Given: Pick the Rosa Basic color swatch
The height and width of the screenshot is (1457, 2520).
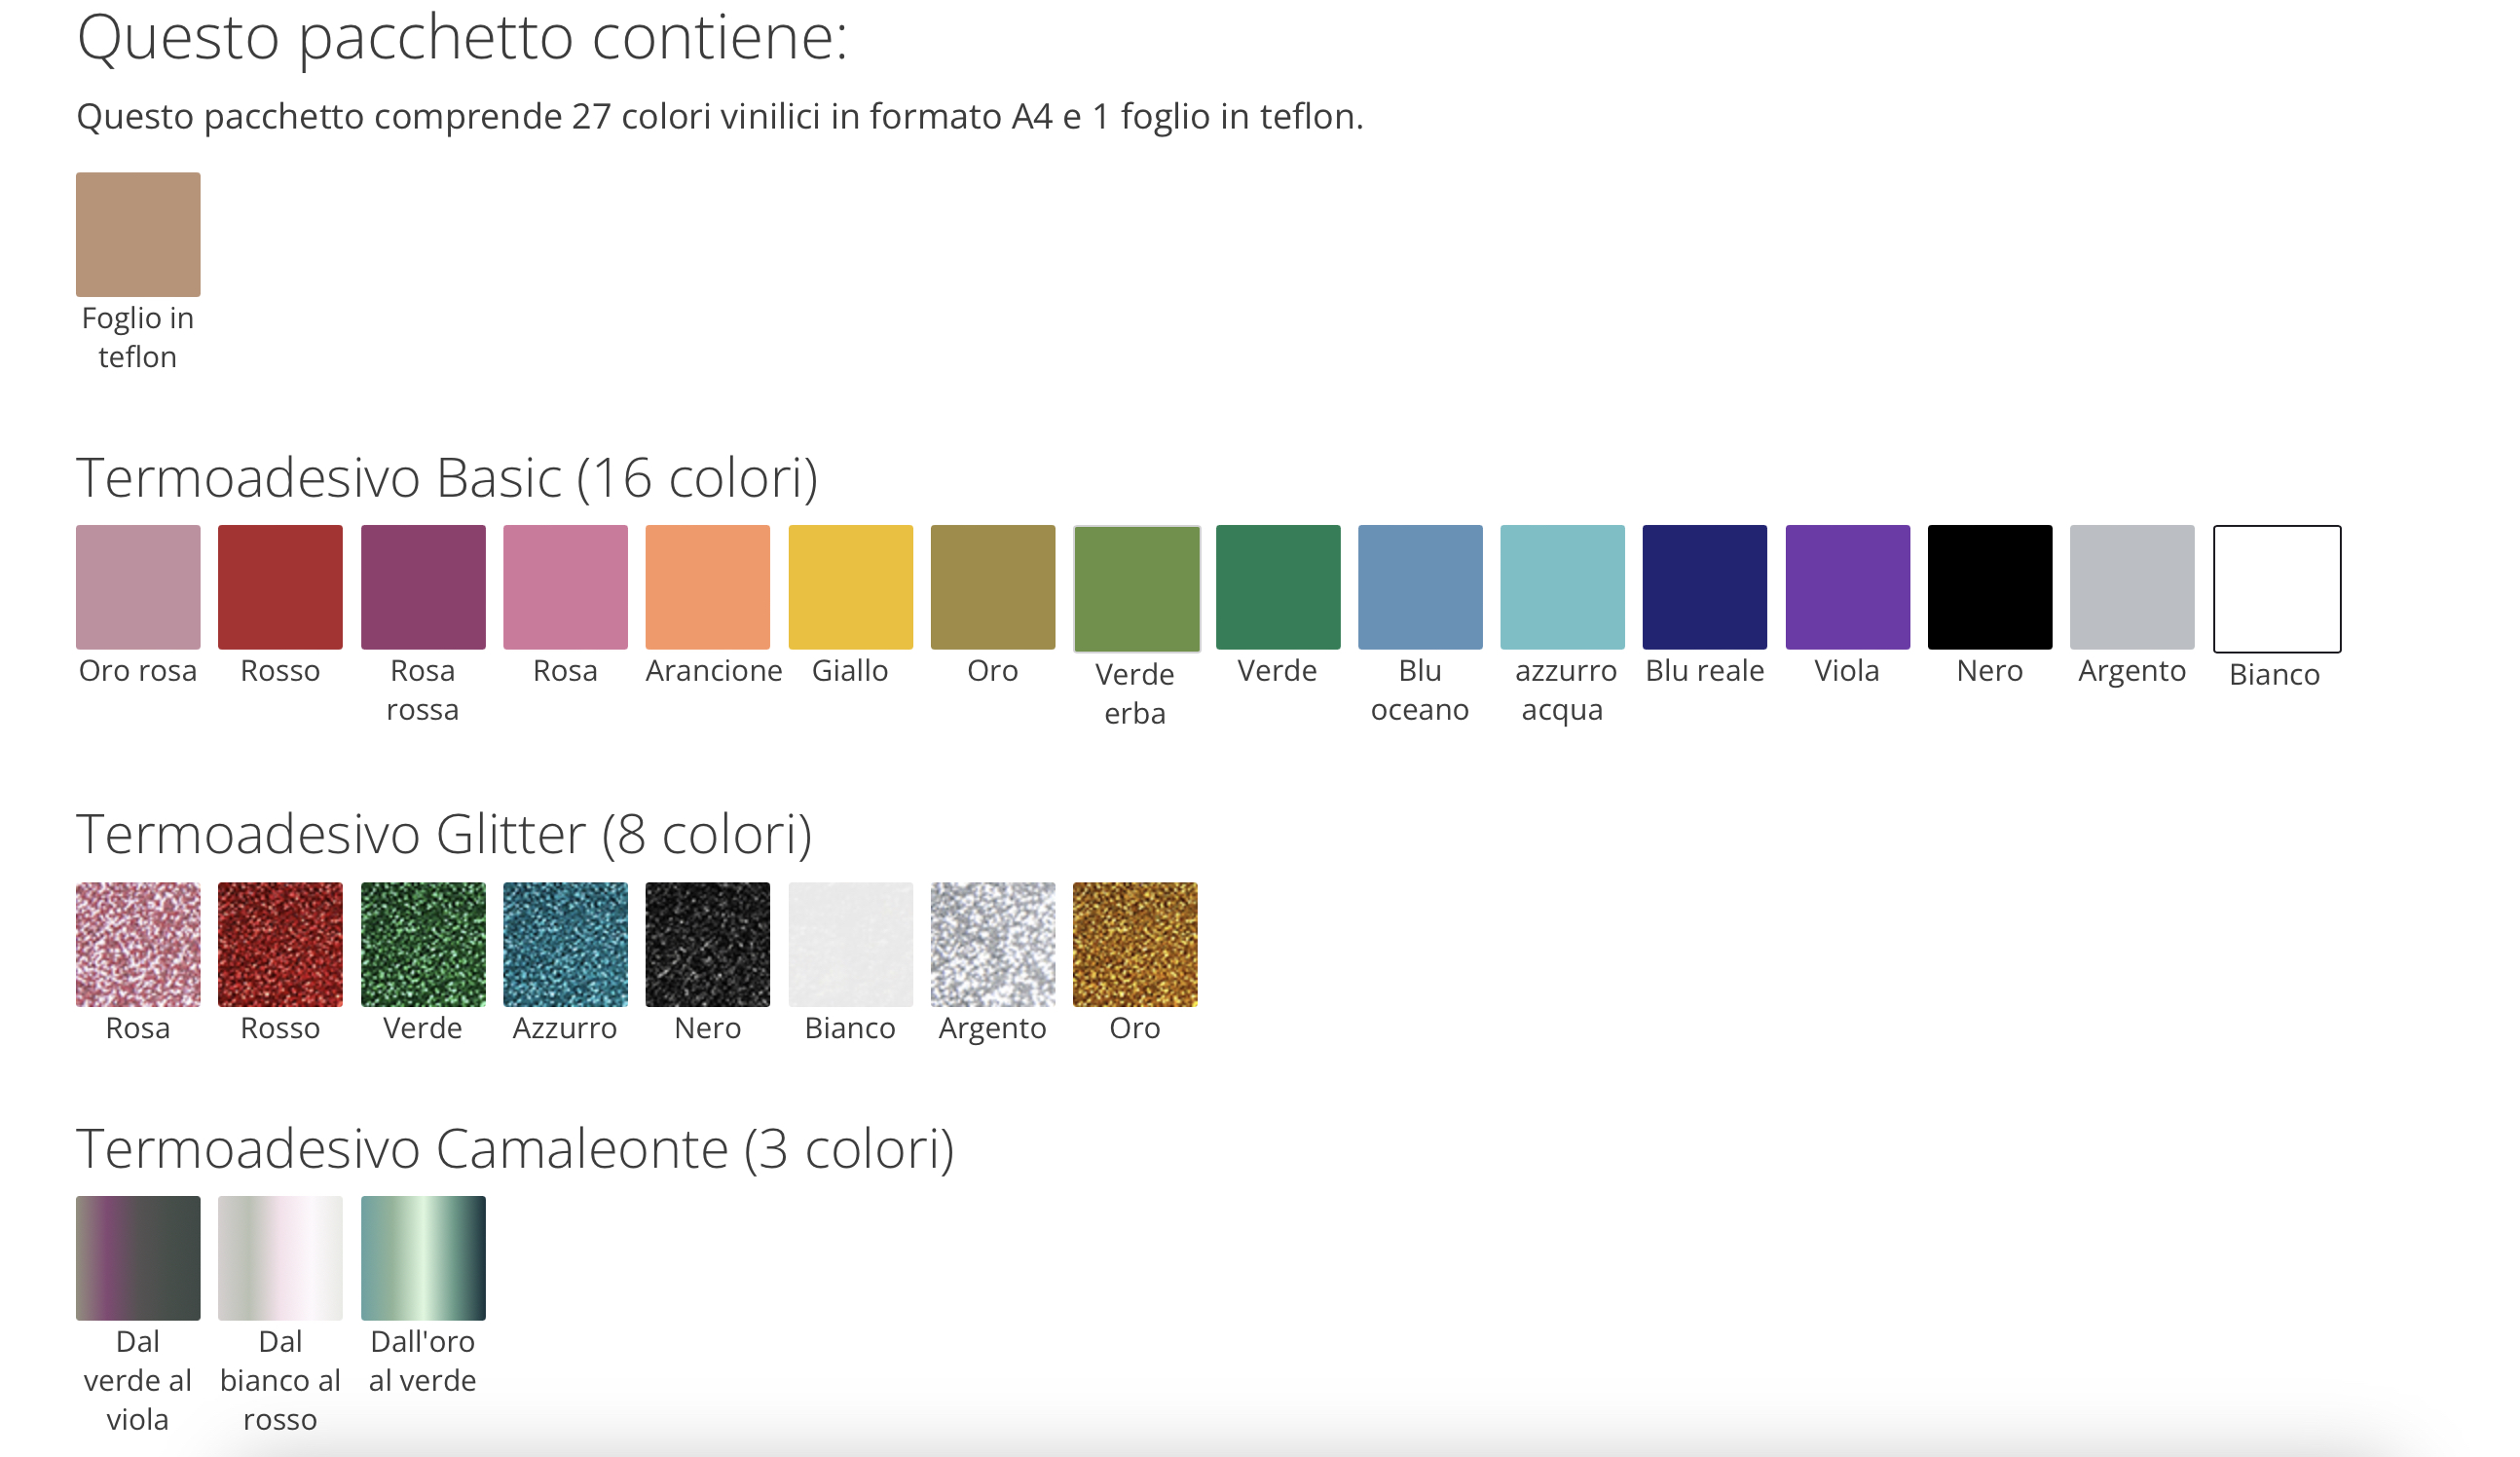Looking at the screenshot, I should tap(565, 587).
